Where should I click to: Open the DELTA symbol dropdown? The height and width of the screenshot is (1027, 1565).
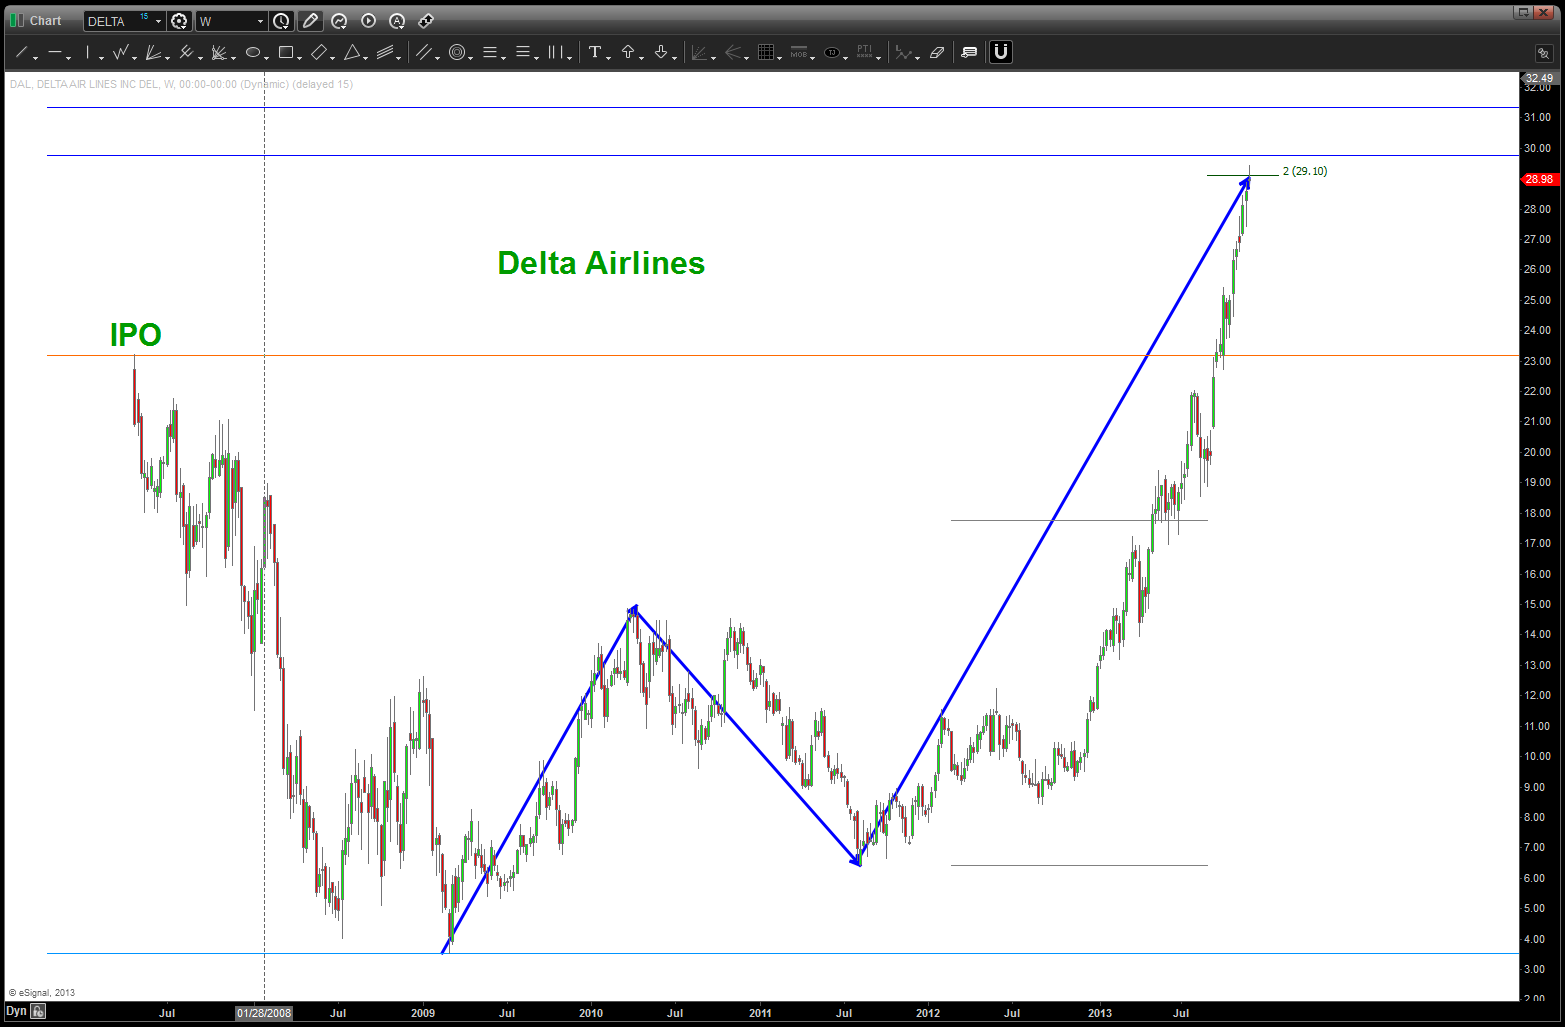pyautogui.click(x=158, y=21)
